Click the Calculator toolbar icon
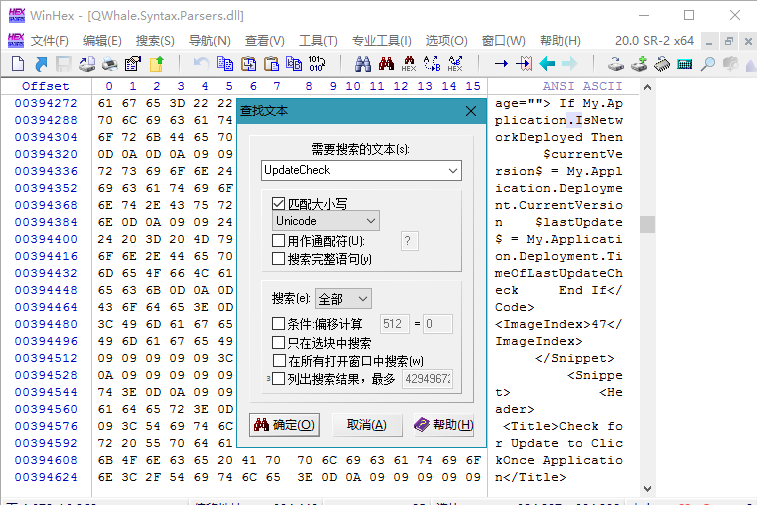Image resolution: width=757 pixels, height=505 pixels. tap(685, 63)
